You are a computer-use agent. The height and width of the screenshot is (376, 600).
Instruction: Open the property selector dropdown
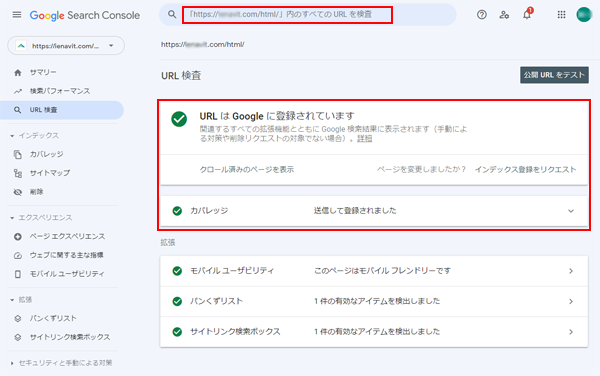click(66, 46)
